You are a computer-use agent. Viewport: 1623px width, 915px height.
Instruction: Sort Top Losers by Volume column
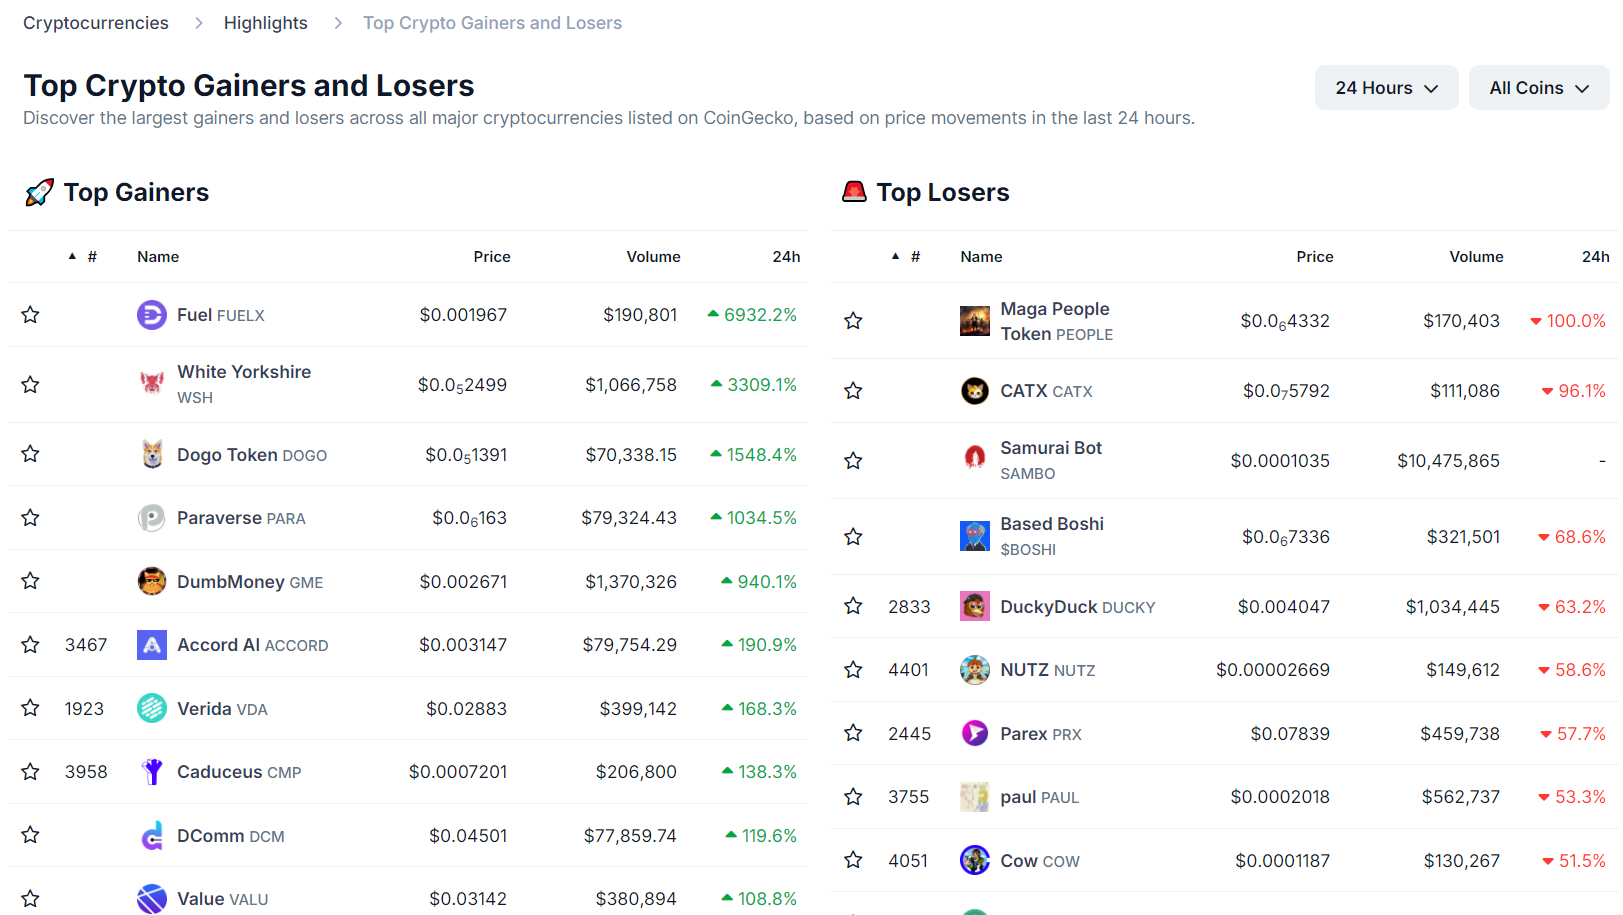1476,257
